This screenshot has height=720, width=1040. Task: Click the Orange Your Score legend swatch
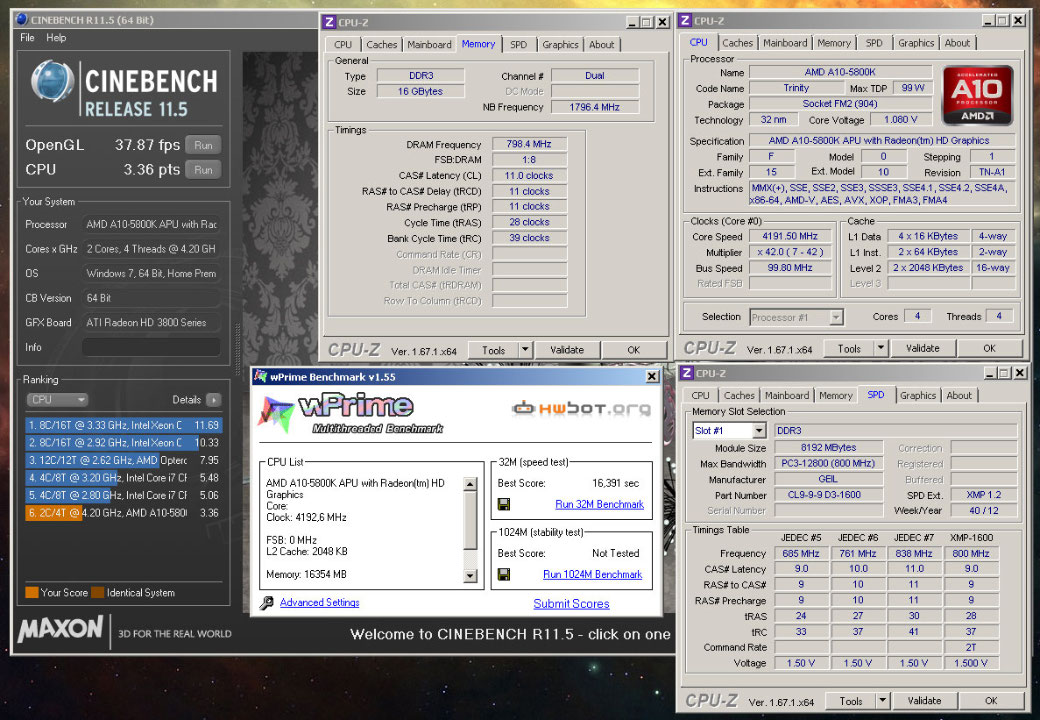pyautogui.click(x=31, y=592)
